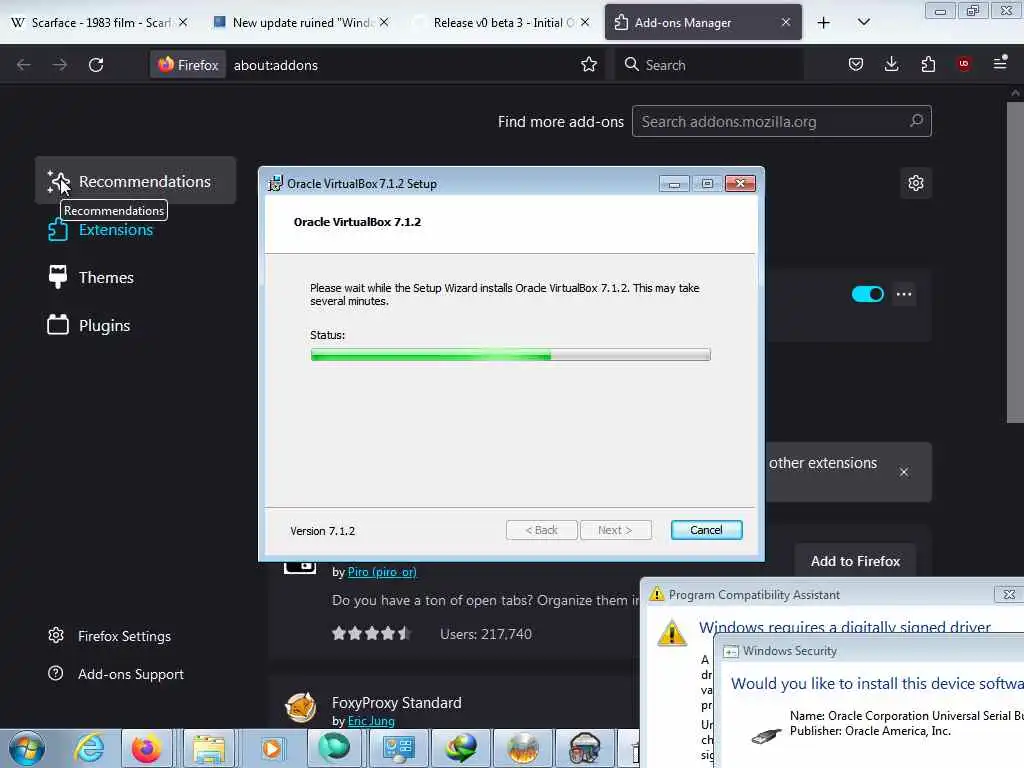Click the star rating of tab extension
This screenshot has width=1024, height=768.
(371, 633)
